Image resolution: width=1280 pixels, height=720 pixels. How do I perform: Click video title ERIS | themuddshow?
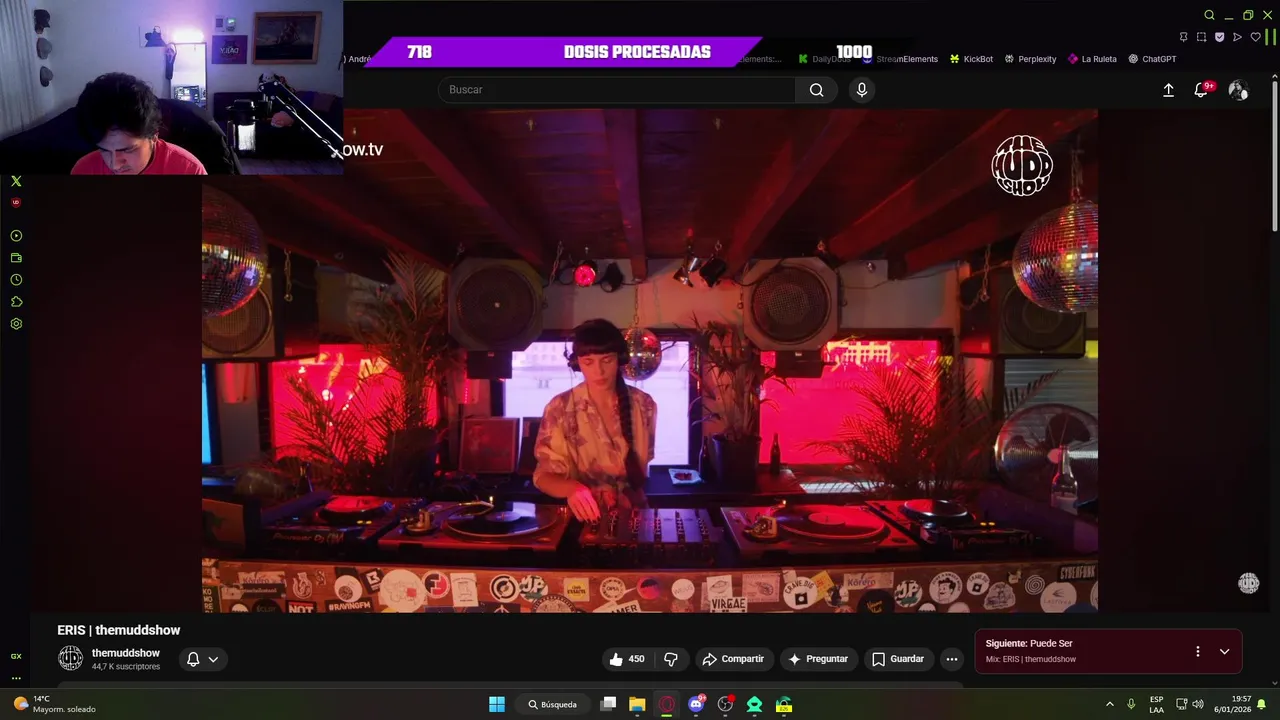point(119,630)
